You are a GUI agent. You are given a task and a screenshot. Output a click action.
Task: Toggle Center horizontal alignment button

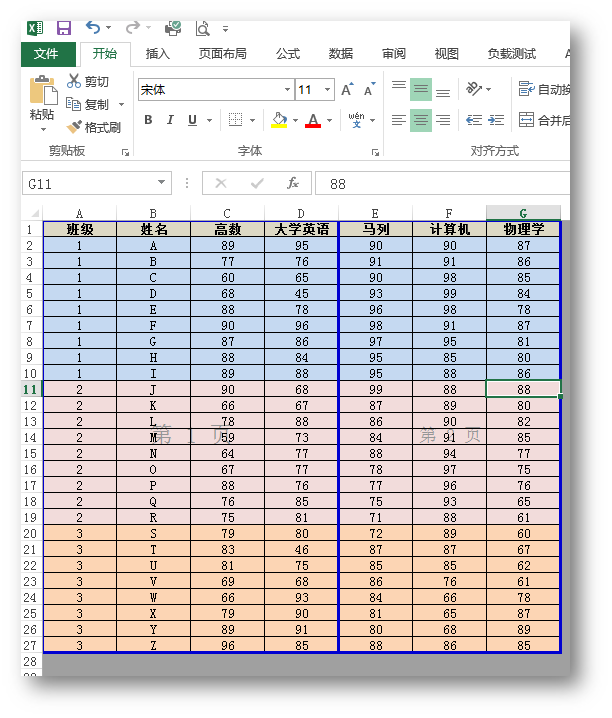(421, 120)
